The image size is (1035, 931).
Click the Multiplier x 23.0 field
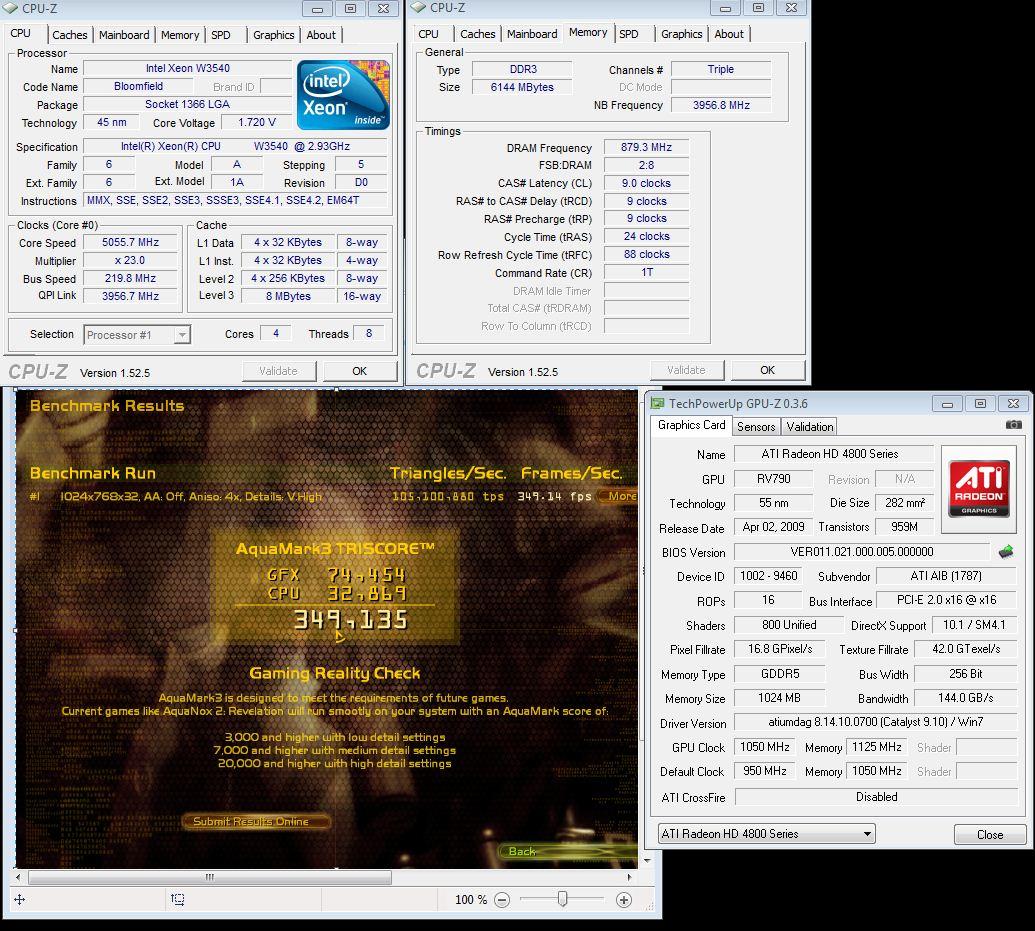pos(131,260)
